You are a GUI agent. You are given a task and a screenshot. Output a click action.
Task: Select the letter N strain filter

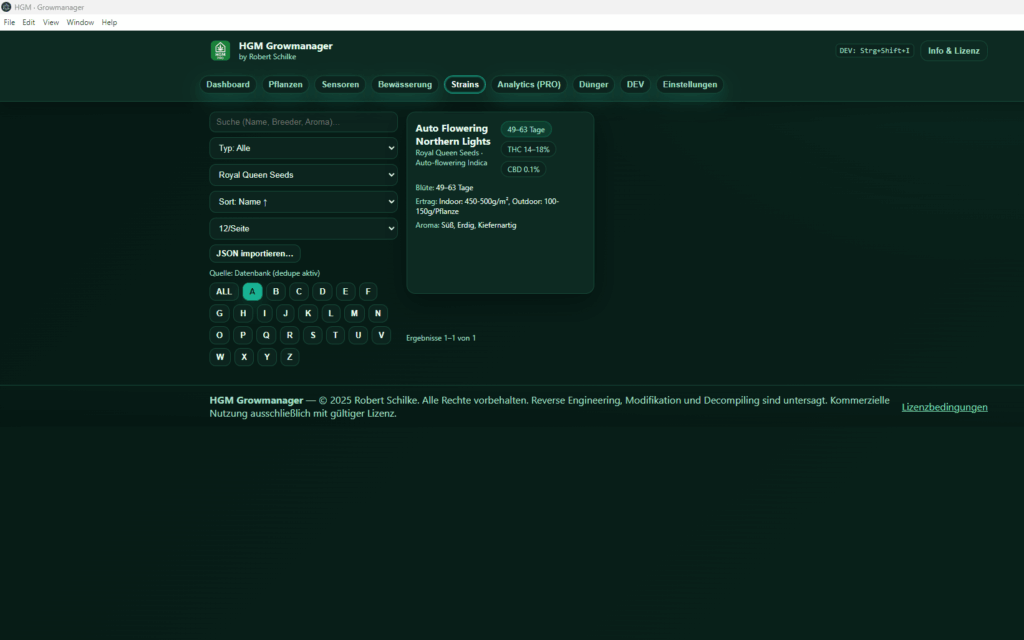[377, 313]
